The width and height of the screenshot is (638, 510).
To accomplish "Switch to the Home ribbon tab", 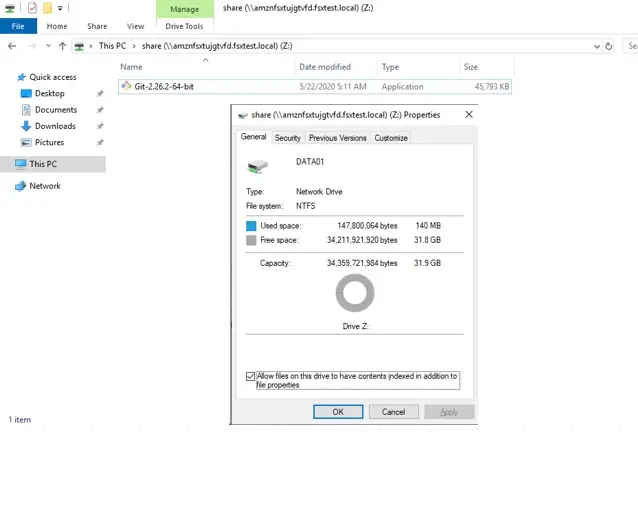I will click(57, 26).
